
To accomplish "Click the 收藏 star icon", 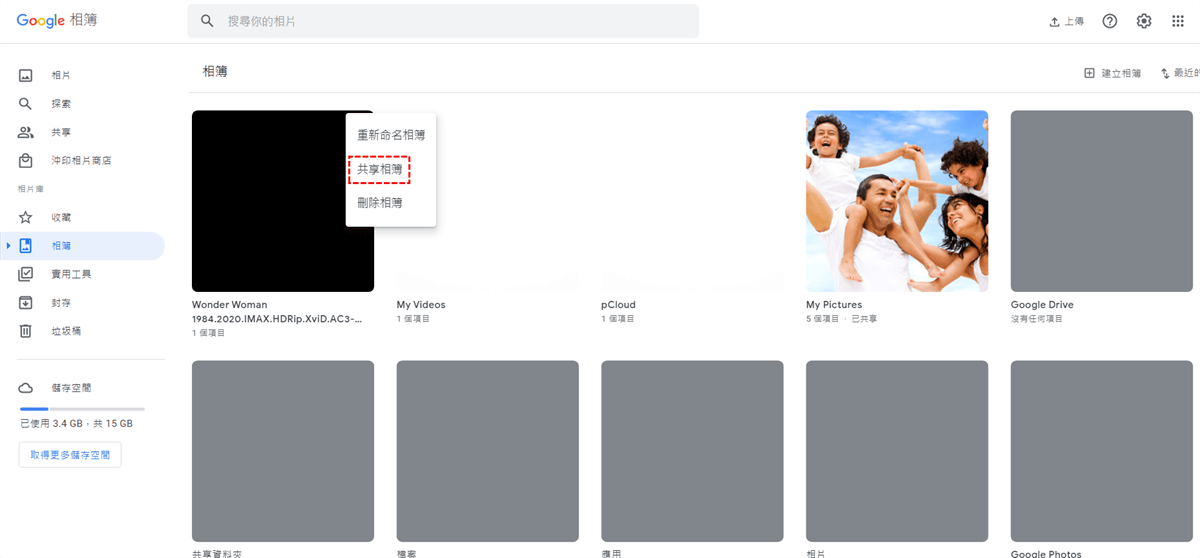I will 26,217.
